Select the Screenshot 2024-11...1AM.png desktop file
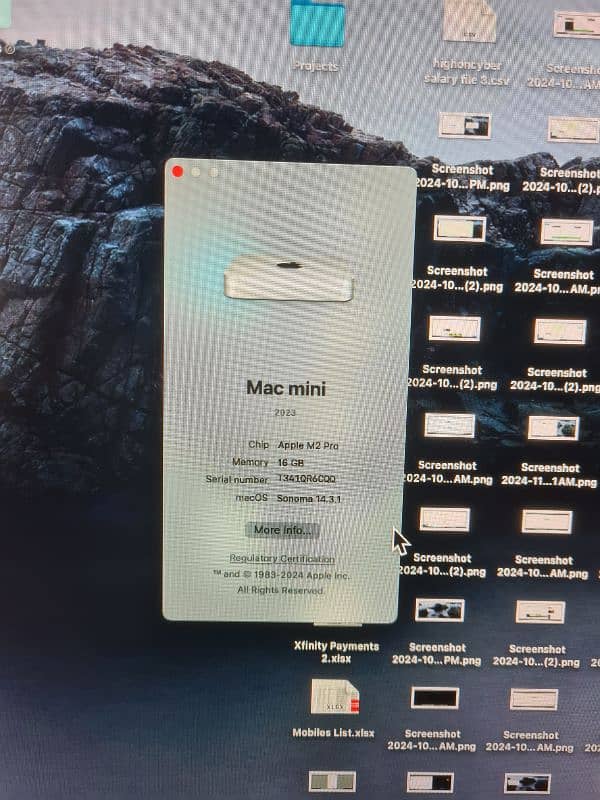 [x=553, y=428]
